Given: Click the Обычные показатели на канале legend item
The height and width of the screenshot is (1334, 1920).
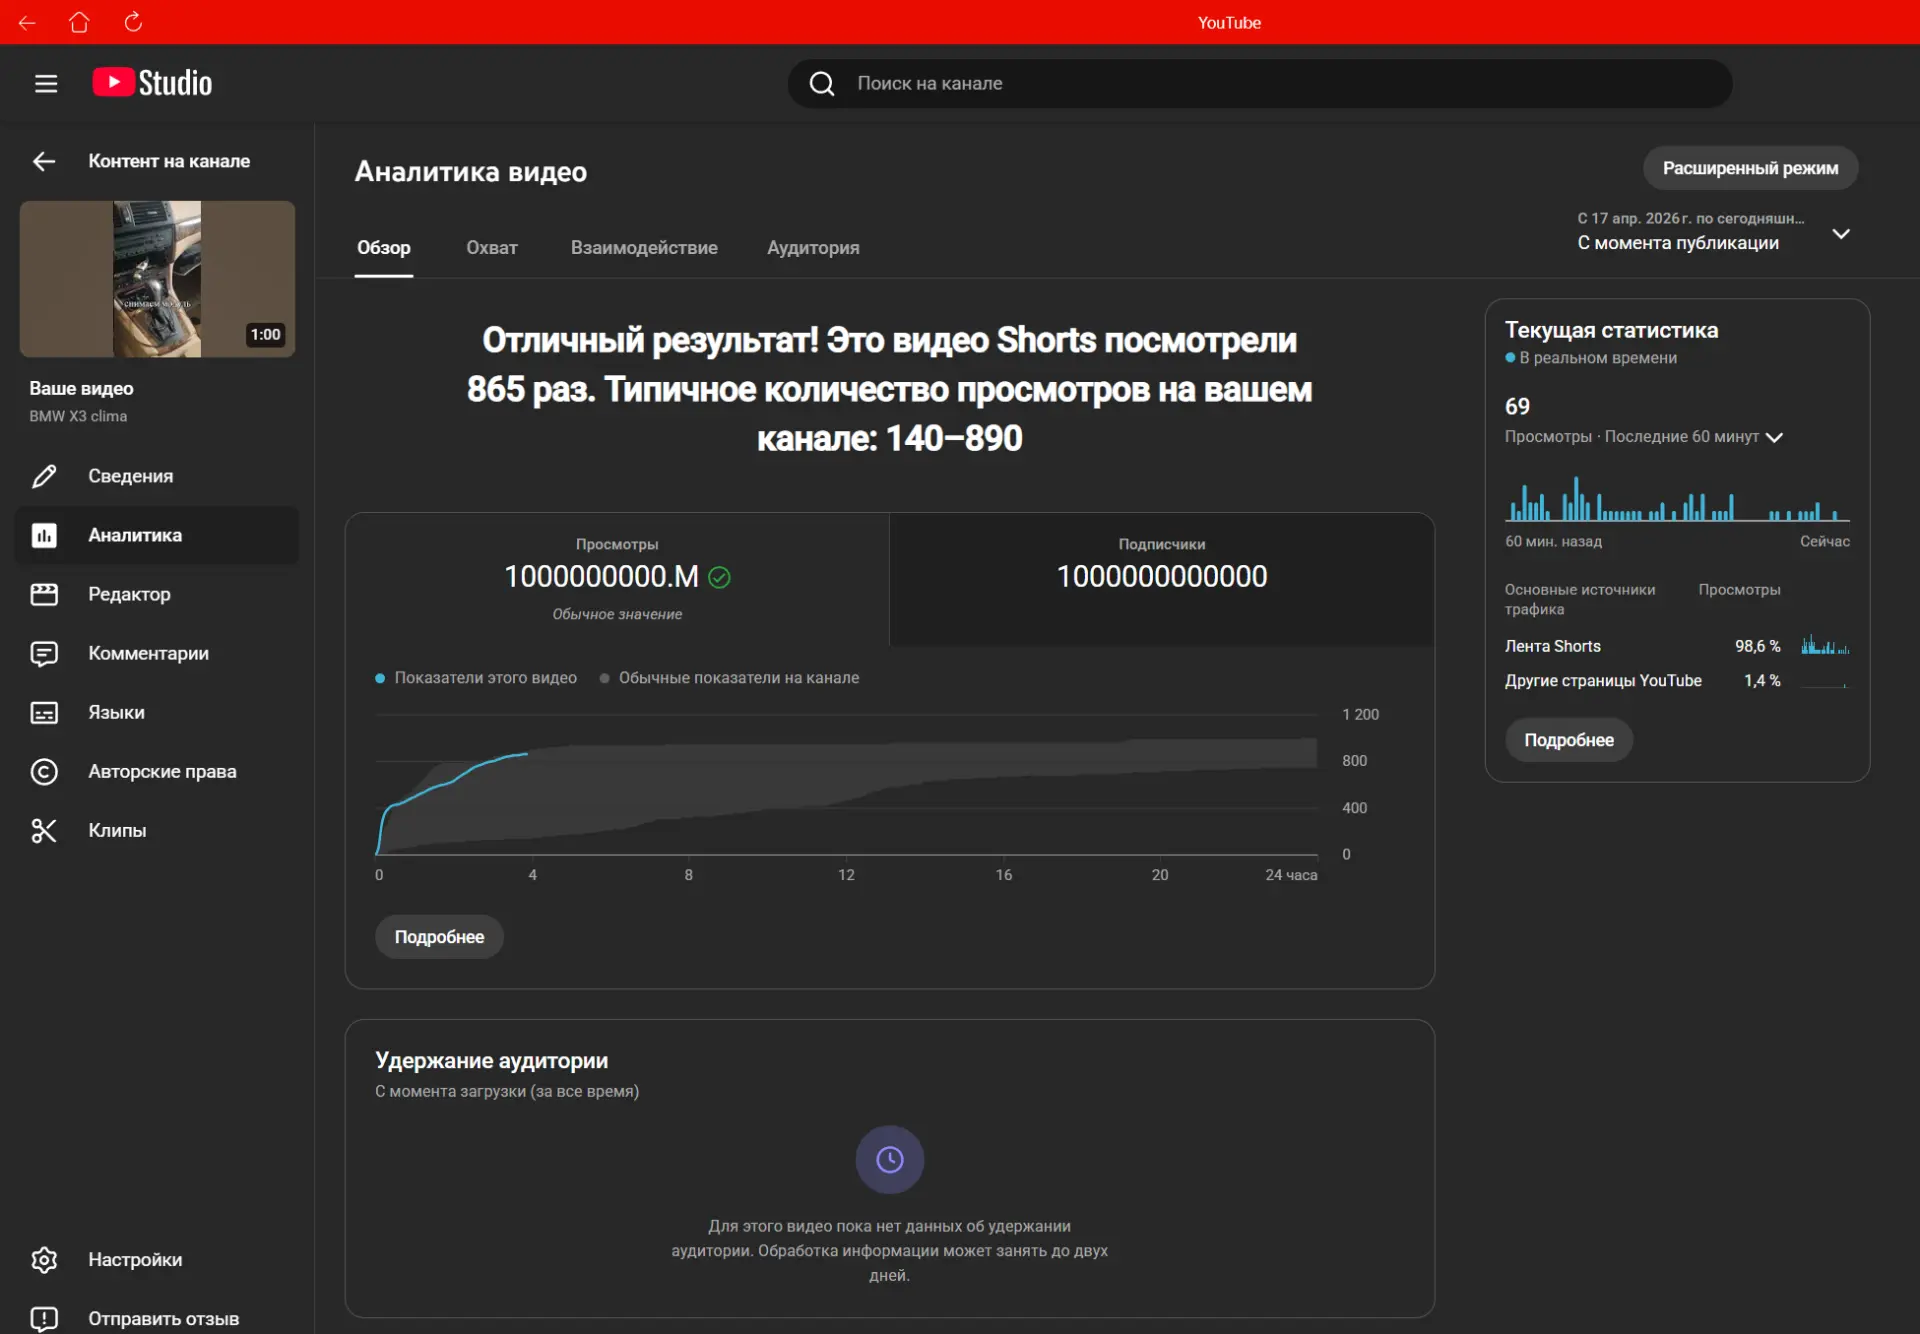Looking at the screenshot, I should click(x=729, y=678).
